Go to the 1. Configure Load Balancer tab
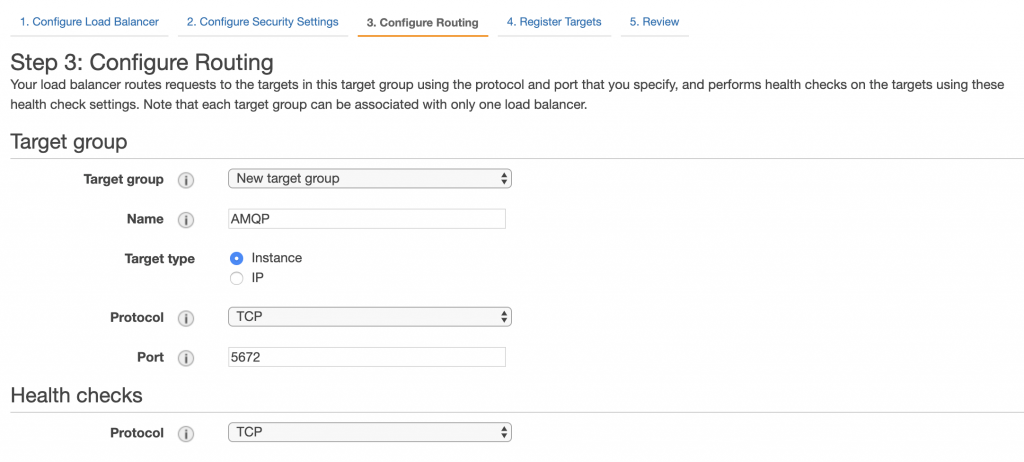The image size is (1024, 462). coord(89,22)
